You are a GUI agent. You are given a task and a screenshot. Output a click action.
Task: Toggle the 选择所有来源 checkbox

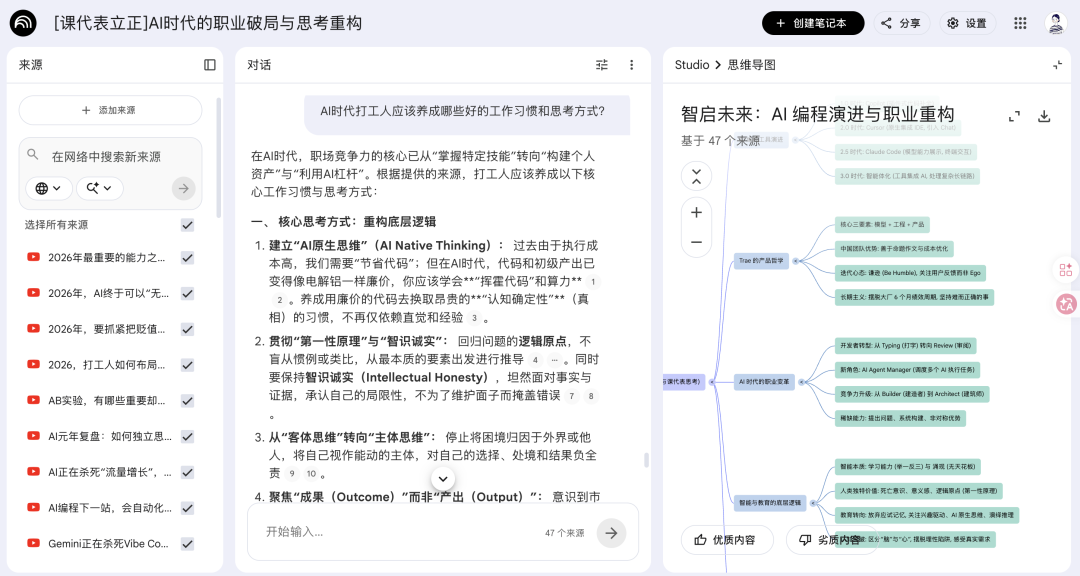click(187, 225)
